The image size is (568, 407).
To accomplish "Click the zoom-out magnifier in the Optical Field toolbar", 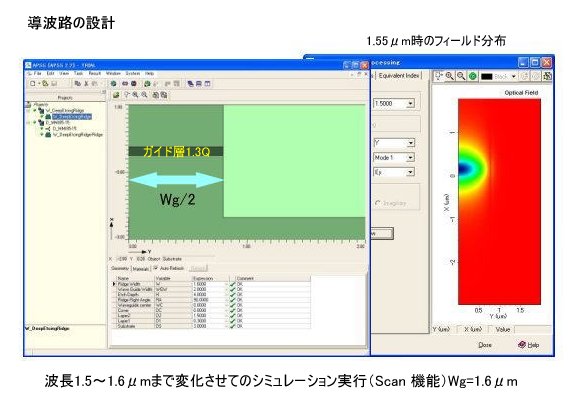I will (461, 76).
